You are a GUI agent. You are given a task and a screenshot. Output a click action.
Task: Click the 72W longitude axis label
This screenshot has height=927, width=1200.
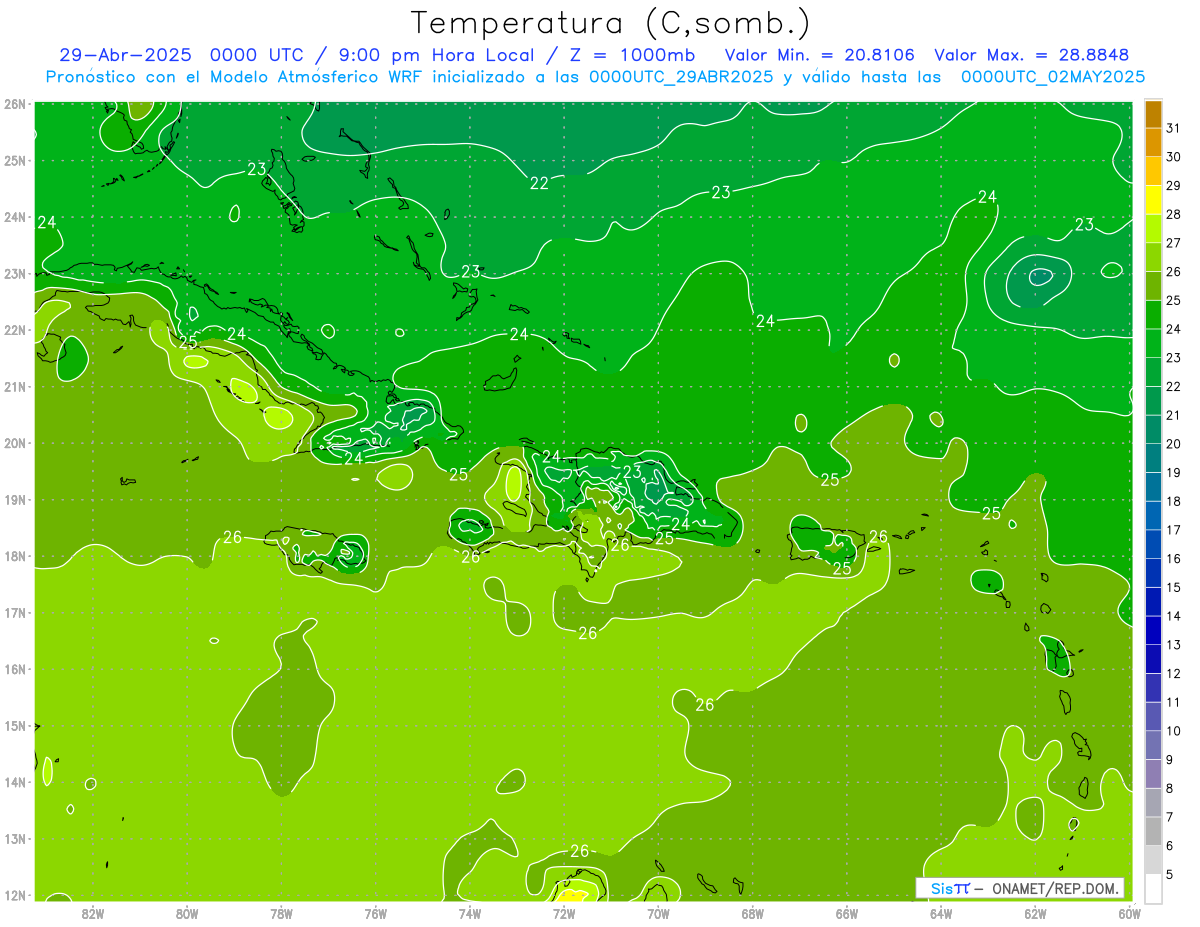(564, 914)
